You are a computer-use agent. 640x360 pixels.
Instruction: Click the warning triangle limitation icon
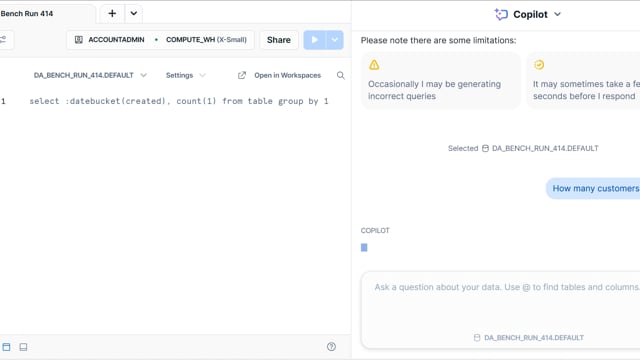tap(374, 65)
